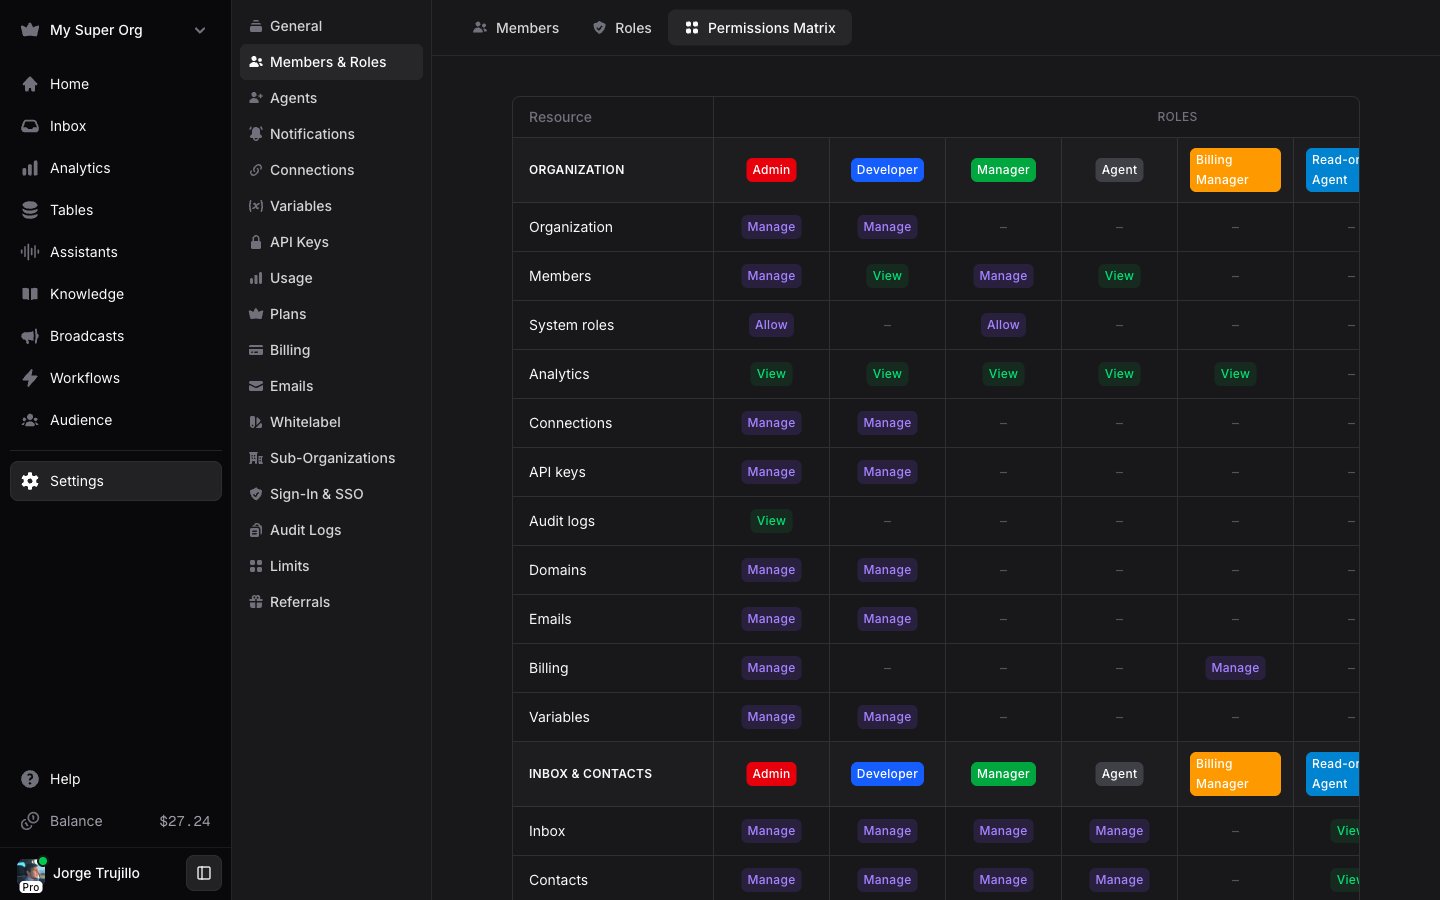This screenshot has height=900, width=1440.
Task: Click the Usage bars icon
Action: click(256, 278)
